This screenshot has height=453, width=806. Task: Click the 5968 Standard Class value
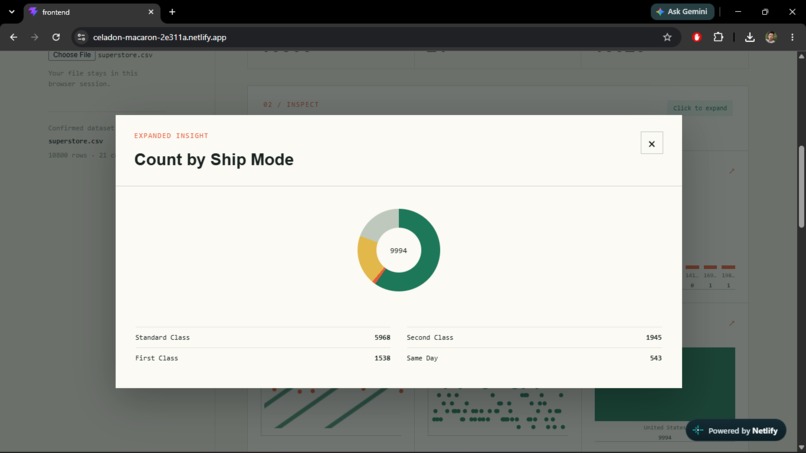pyautogui.click(x=382, y=337)
